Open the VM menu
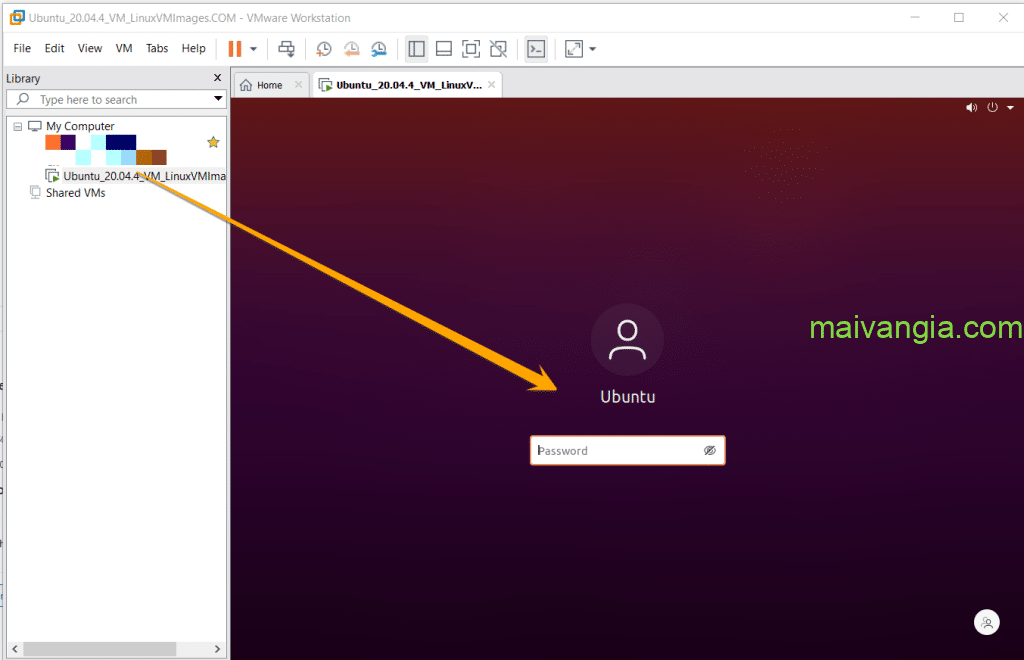This screenshot has width=1024, height=660. (x=124, y=48)
